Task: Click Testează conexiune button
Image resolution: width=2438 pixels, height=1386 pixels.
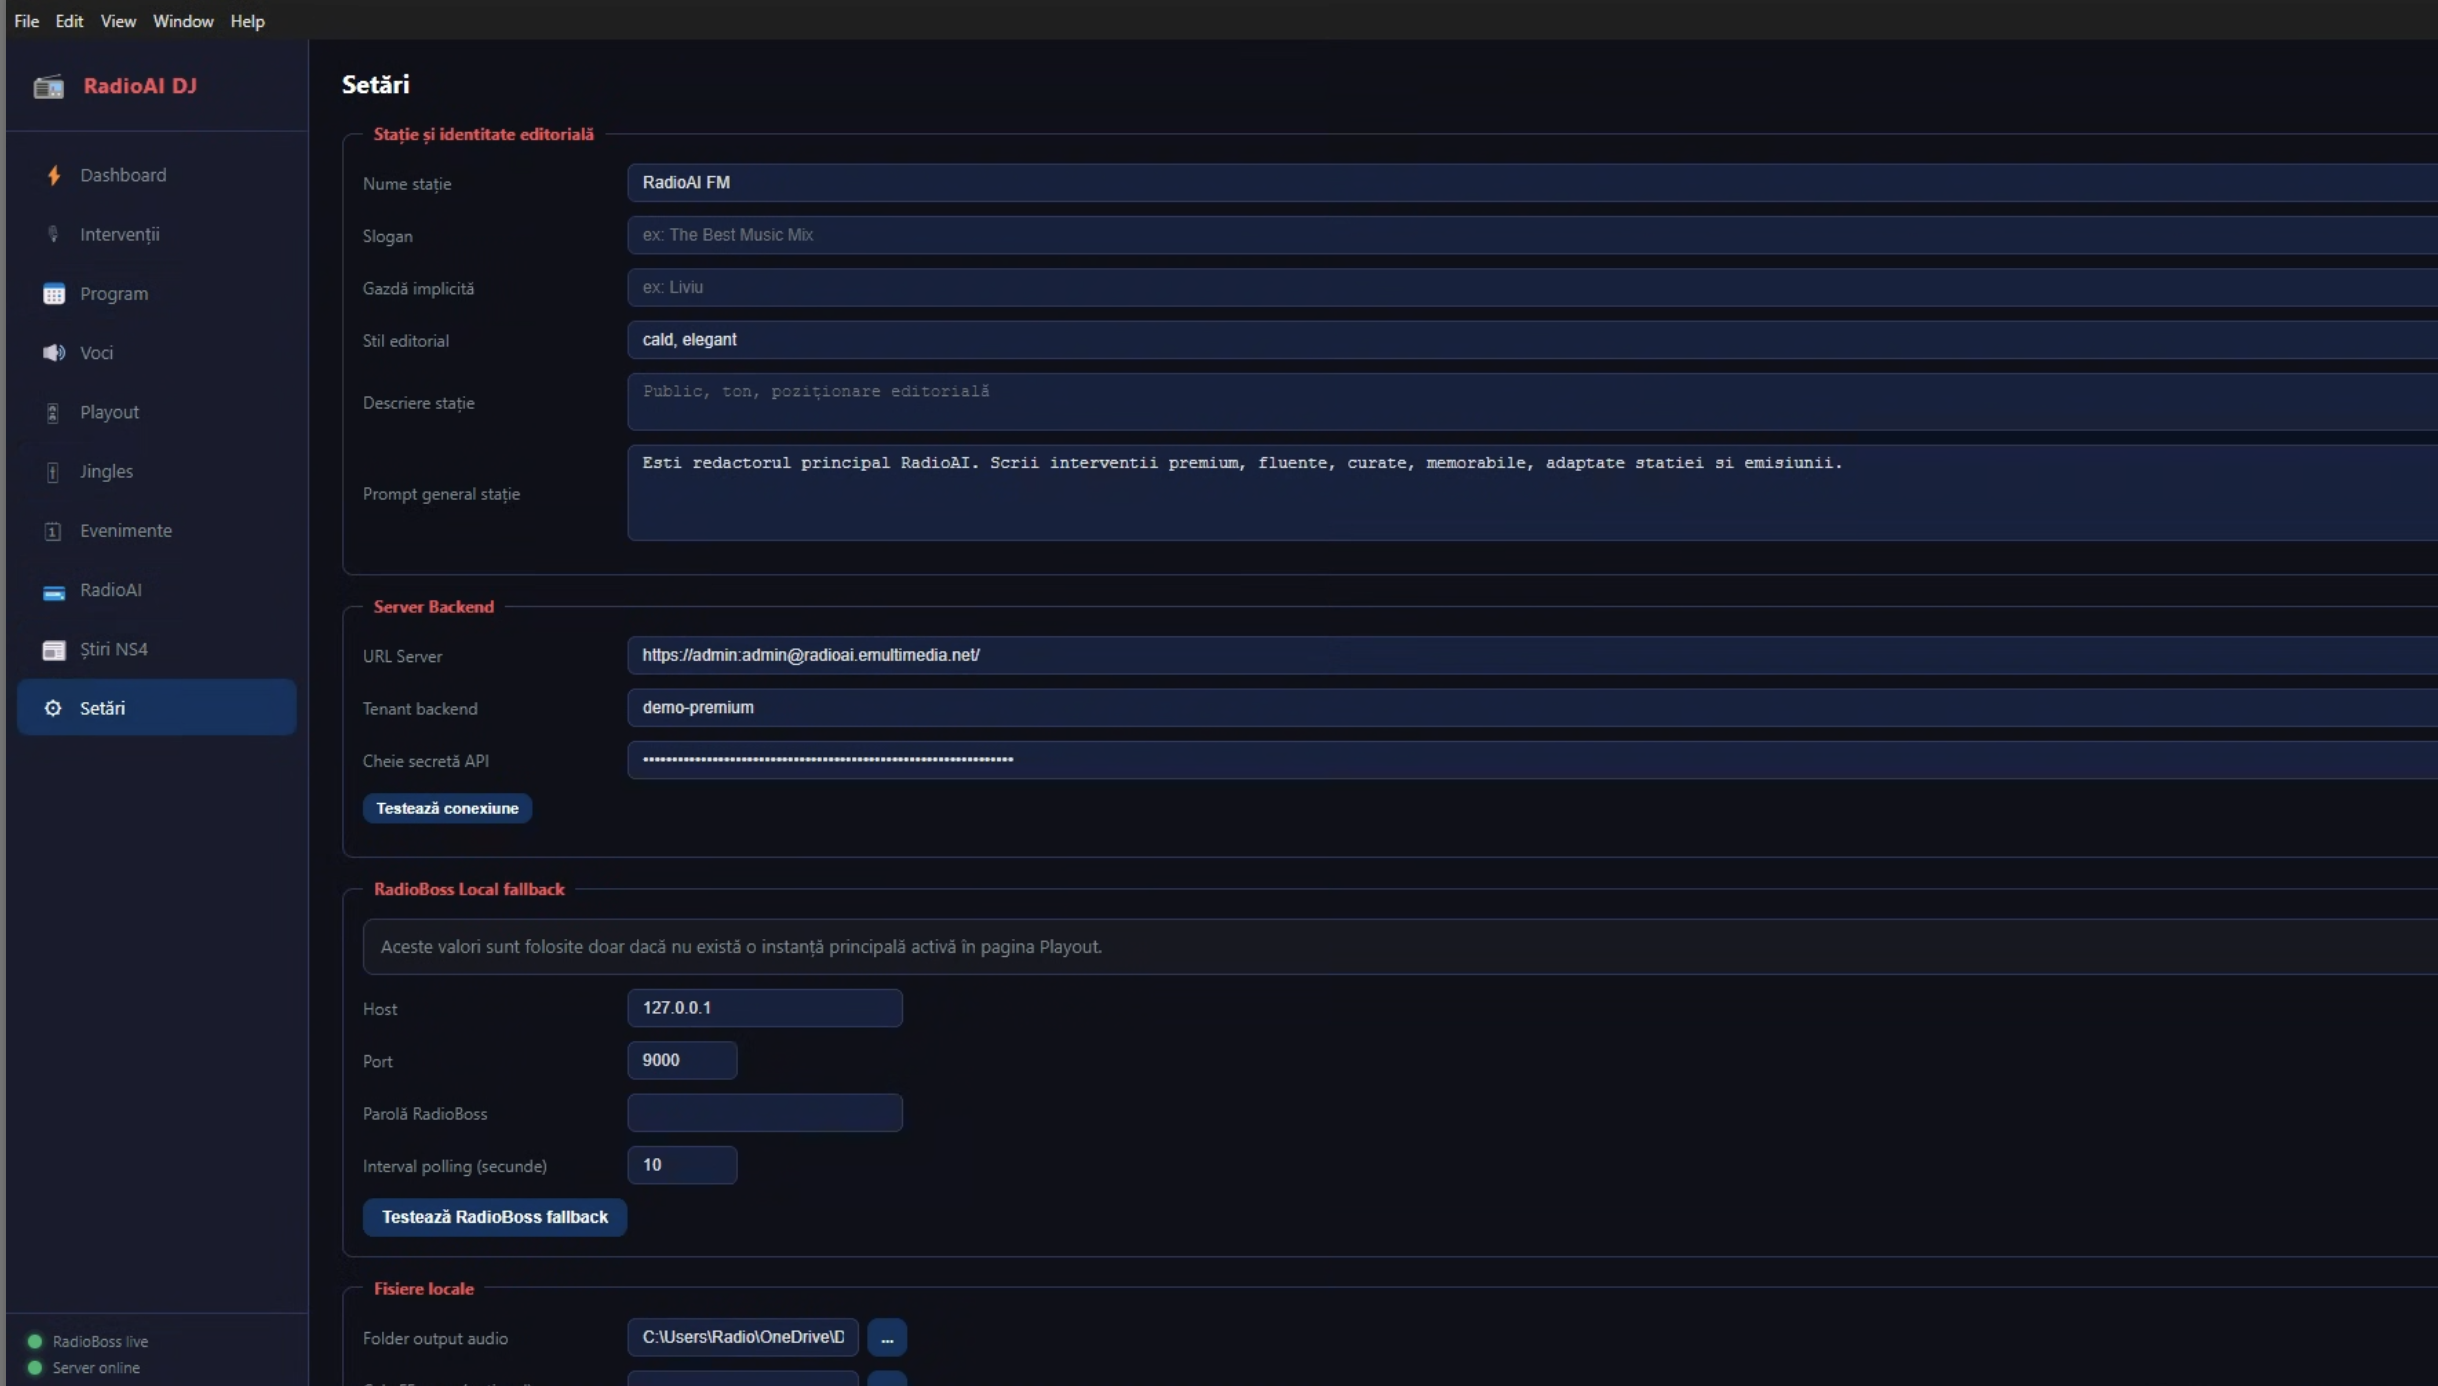Action: pyautogui.click(x=447, y=808)
